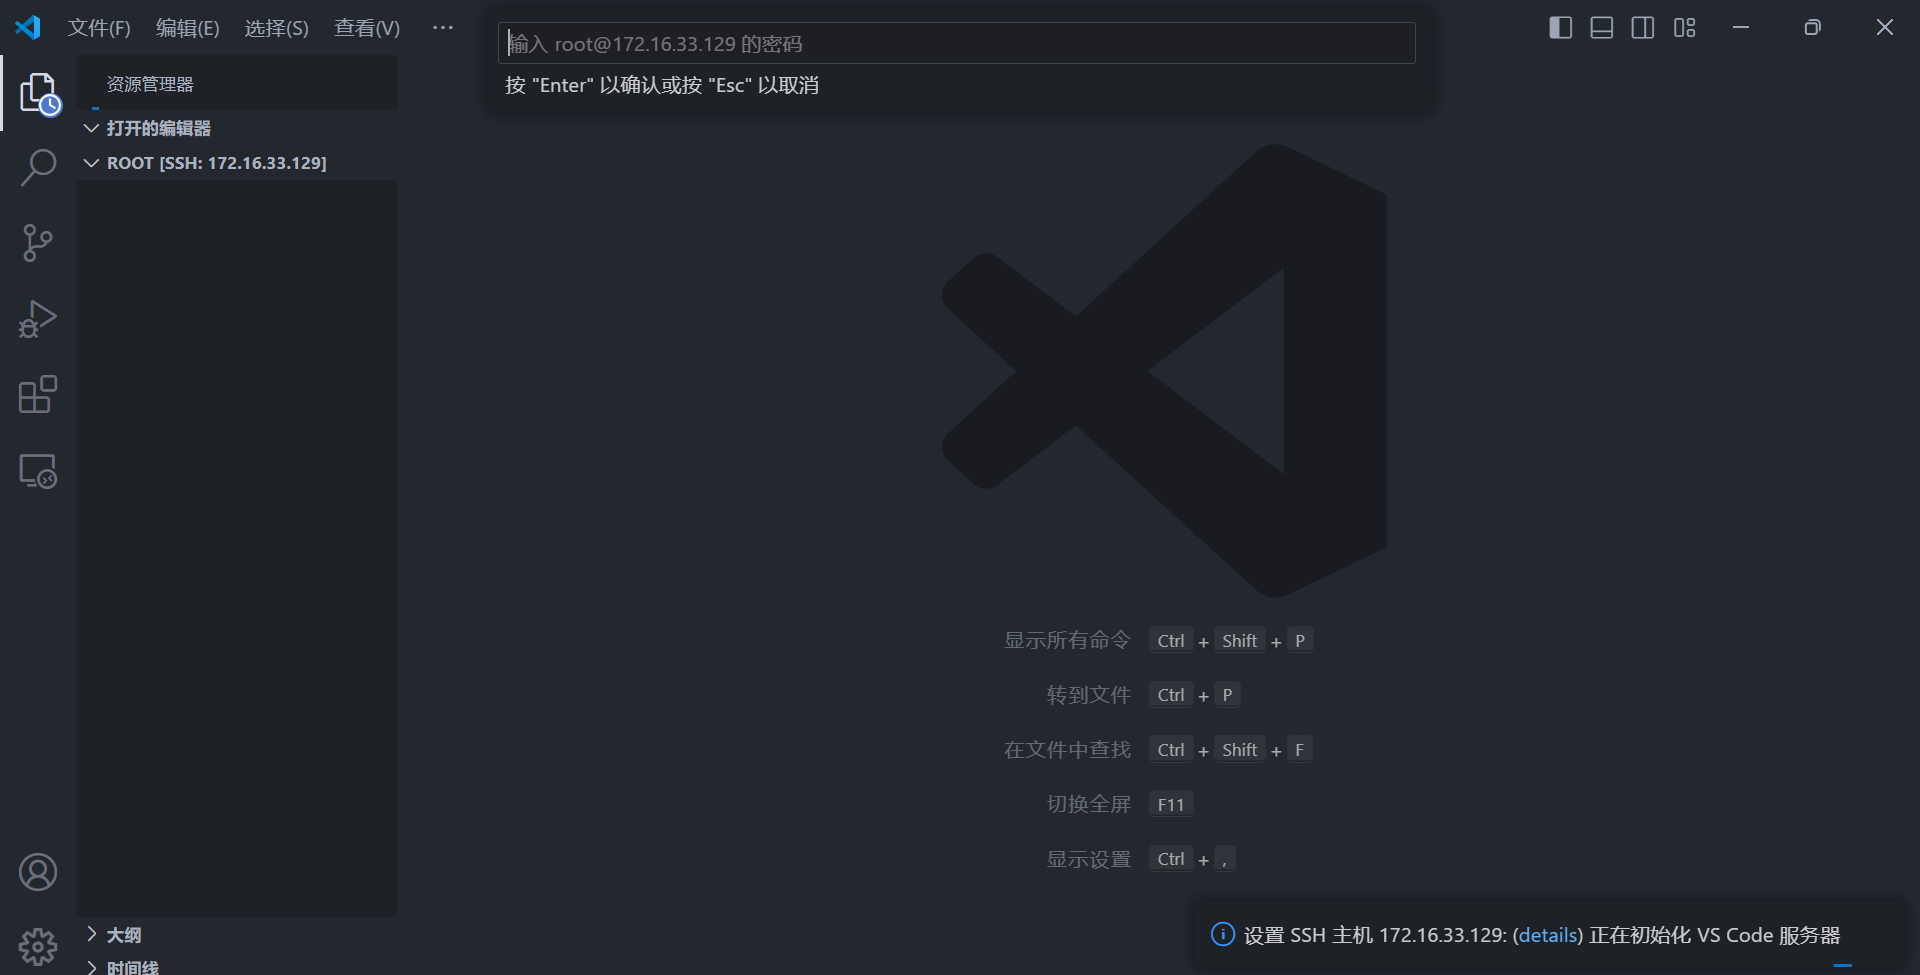Open the Source Control view icon
Image resolution: width=1920 pixels, height=975 pixels.
coord(38,243)
